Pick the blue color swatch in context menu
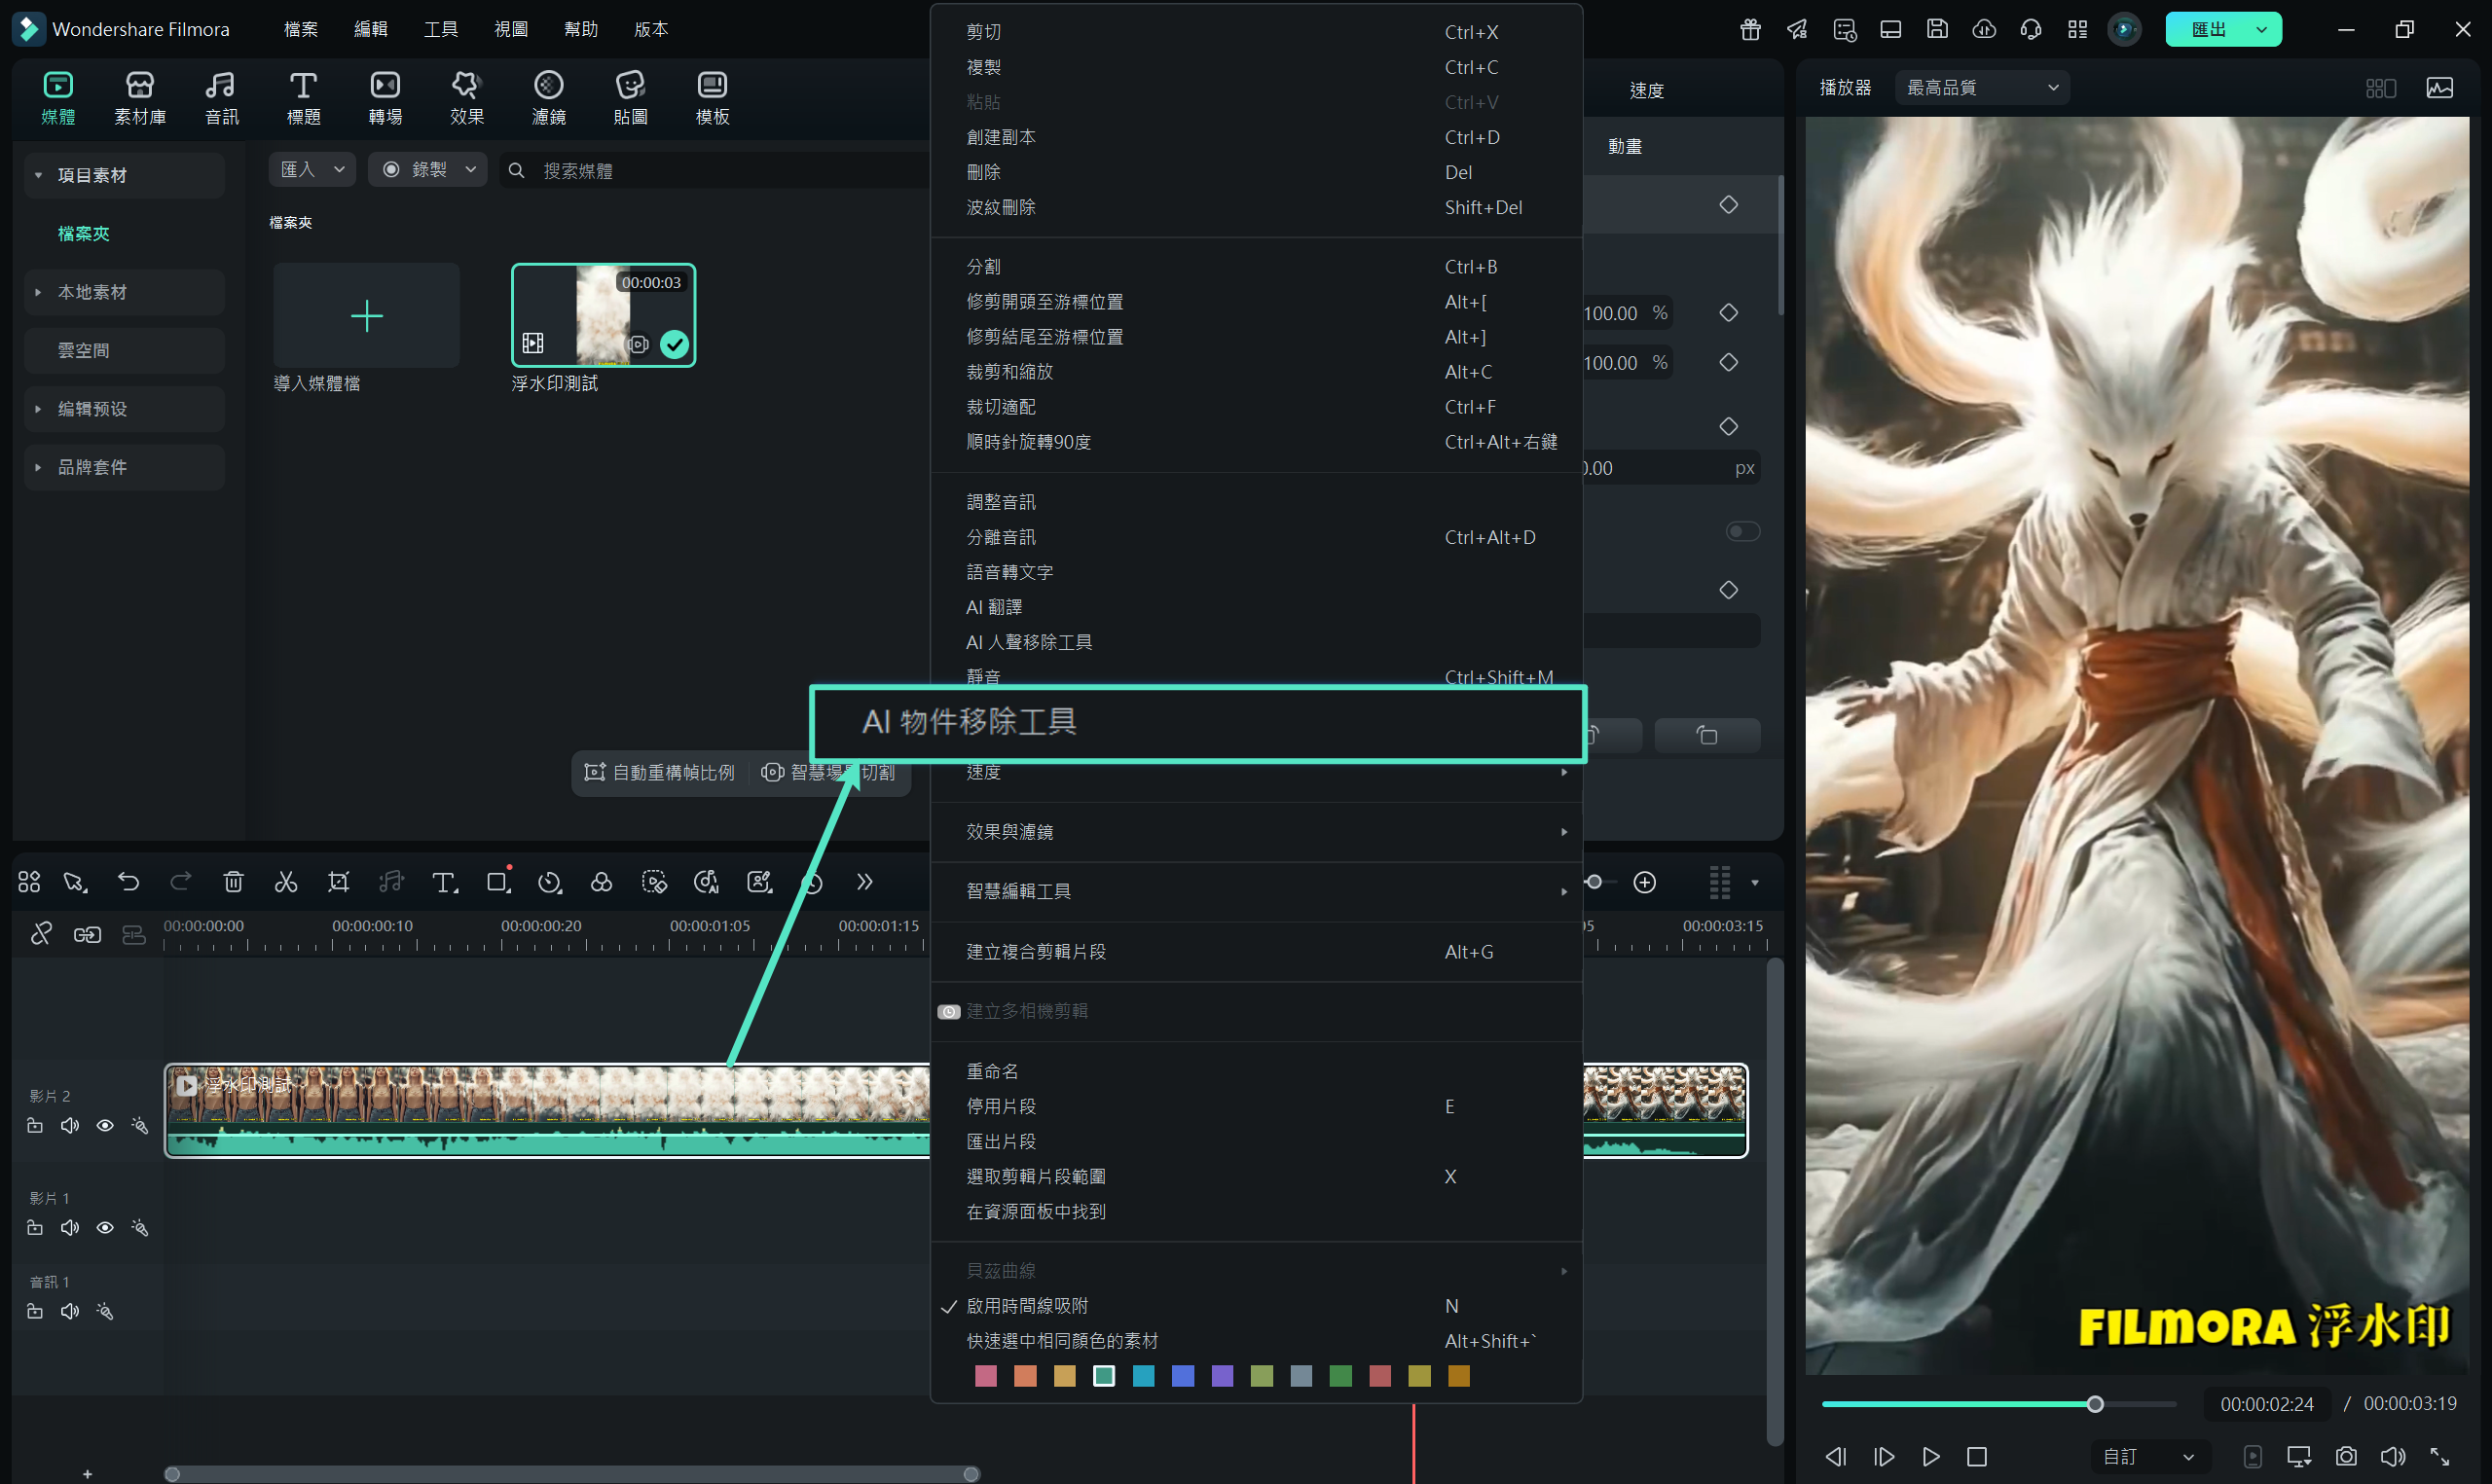This screenshot has height=1484, width=2492. [x=1183, y=1376]
